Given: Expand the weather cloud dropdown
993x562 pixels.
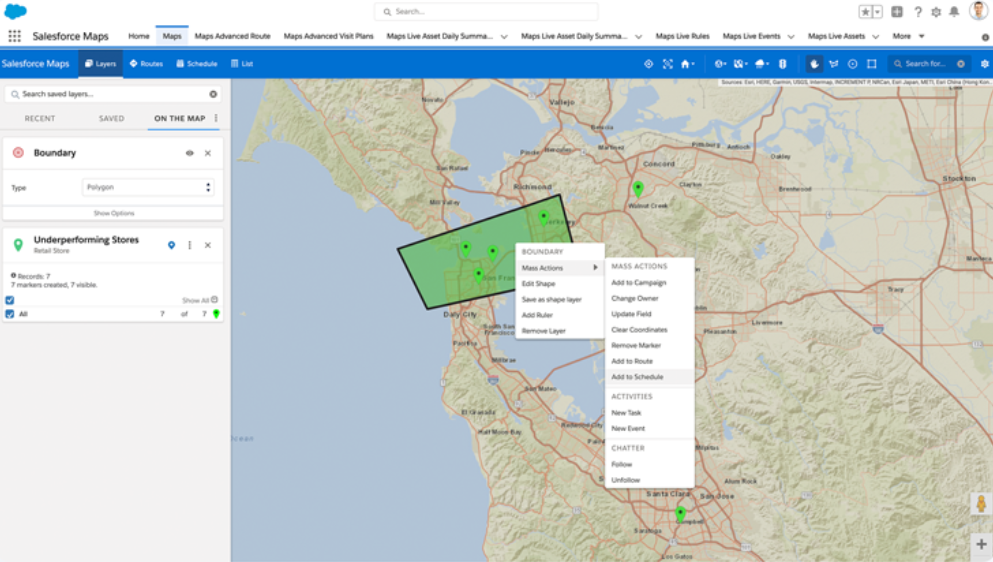Looking at the screenshot, I should (x=762, y=63).
